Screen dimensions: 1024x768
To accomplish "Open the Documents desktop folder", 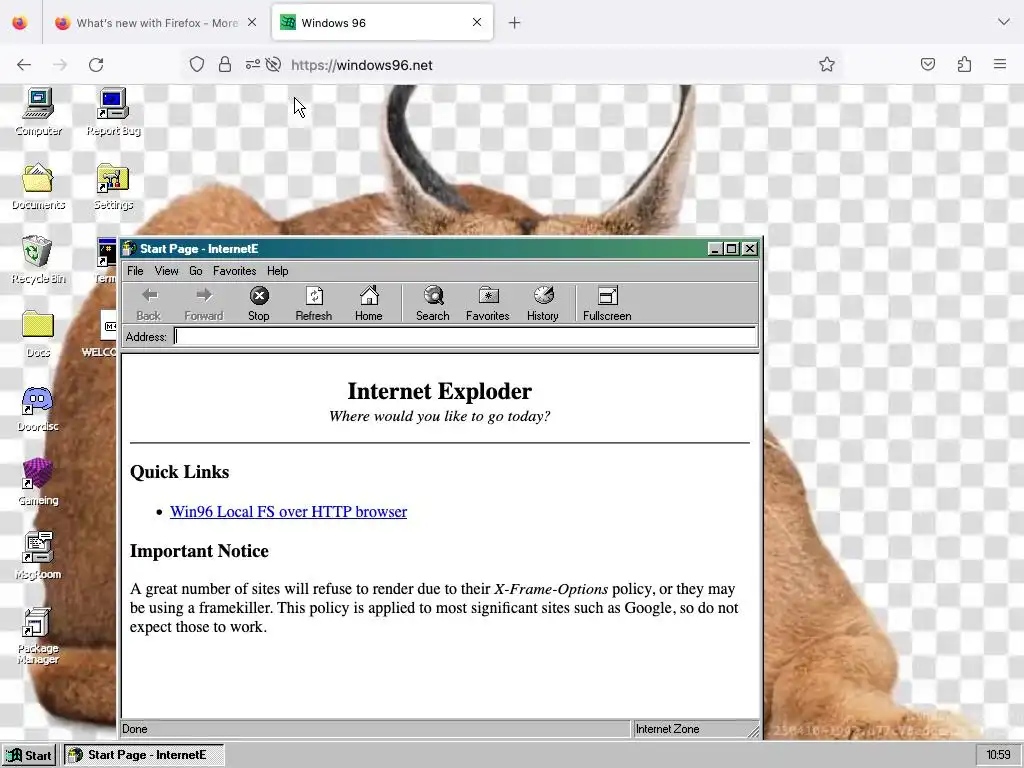I will (x=38, y=186).
